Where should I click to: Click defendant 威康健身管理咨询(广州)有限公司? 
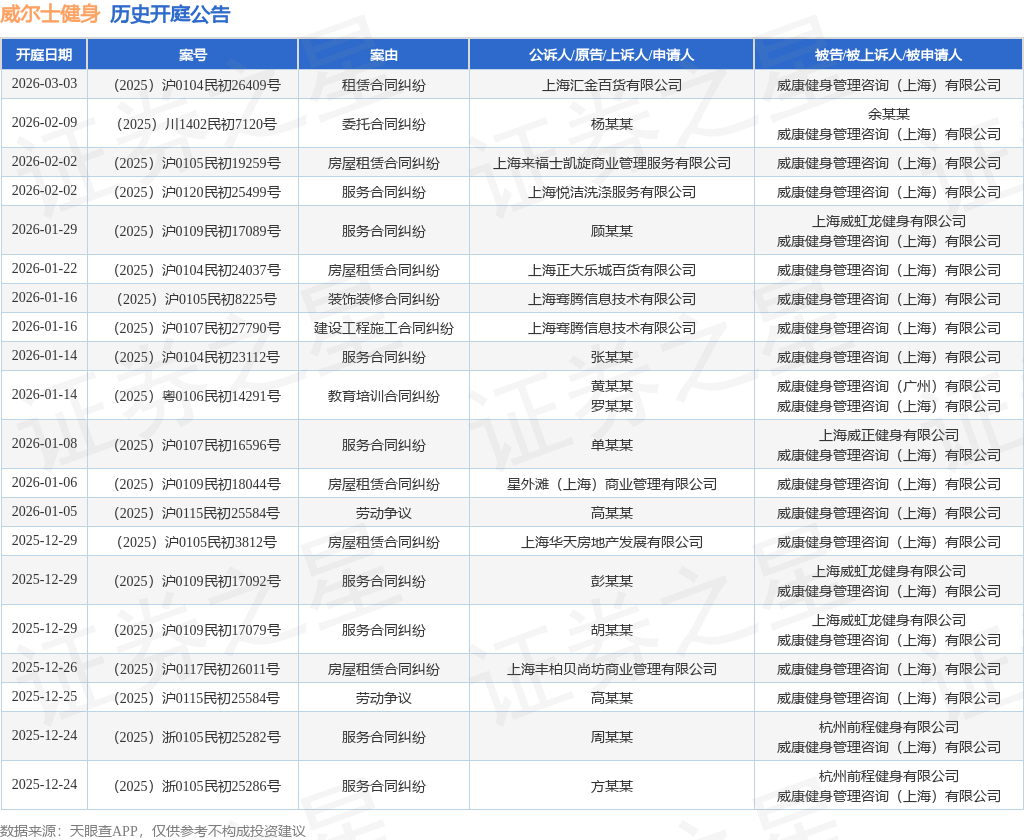[x=889, y=386]
